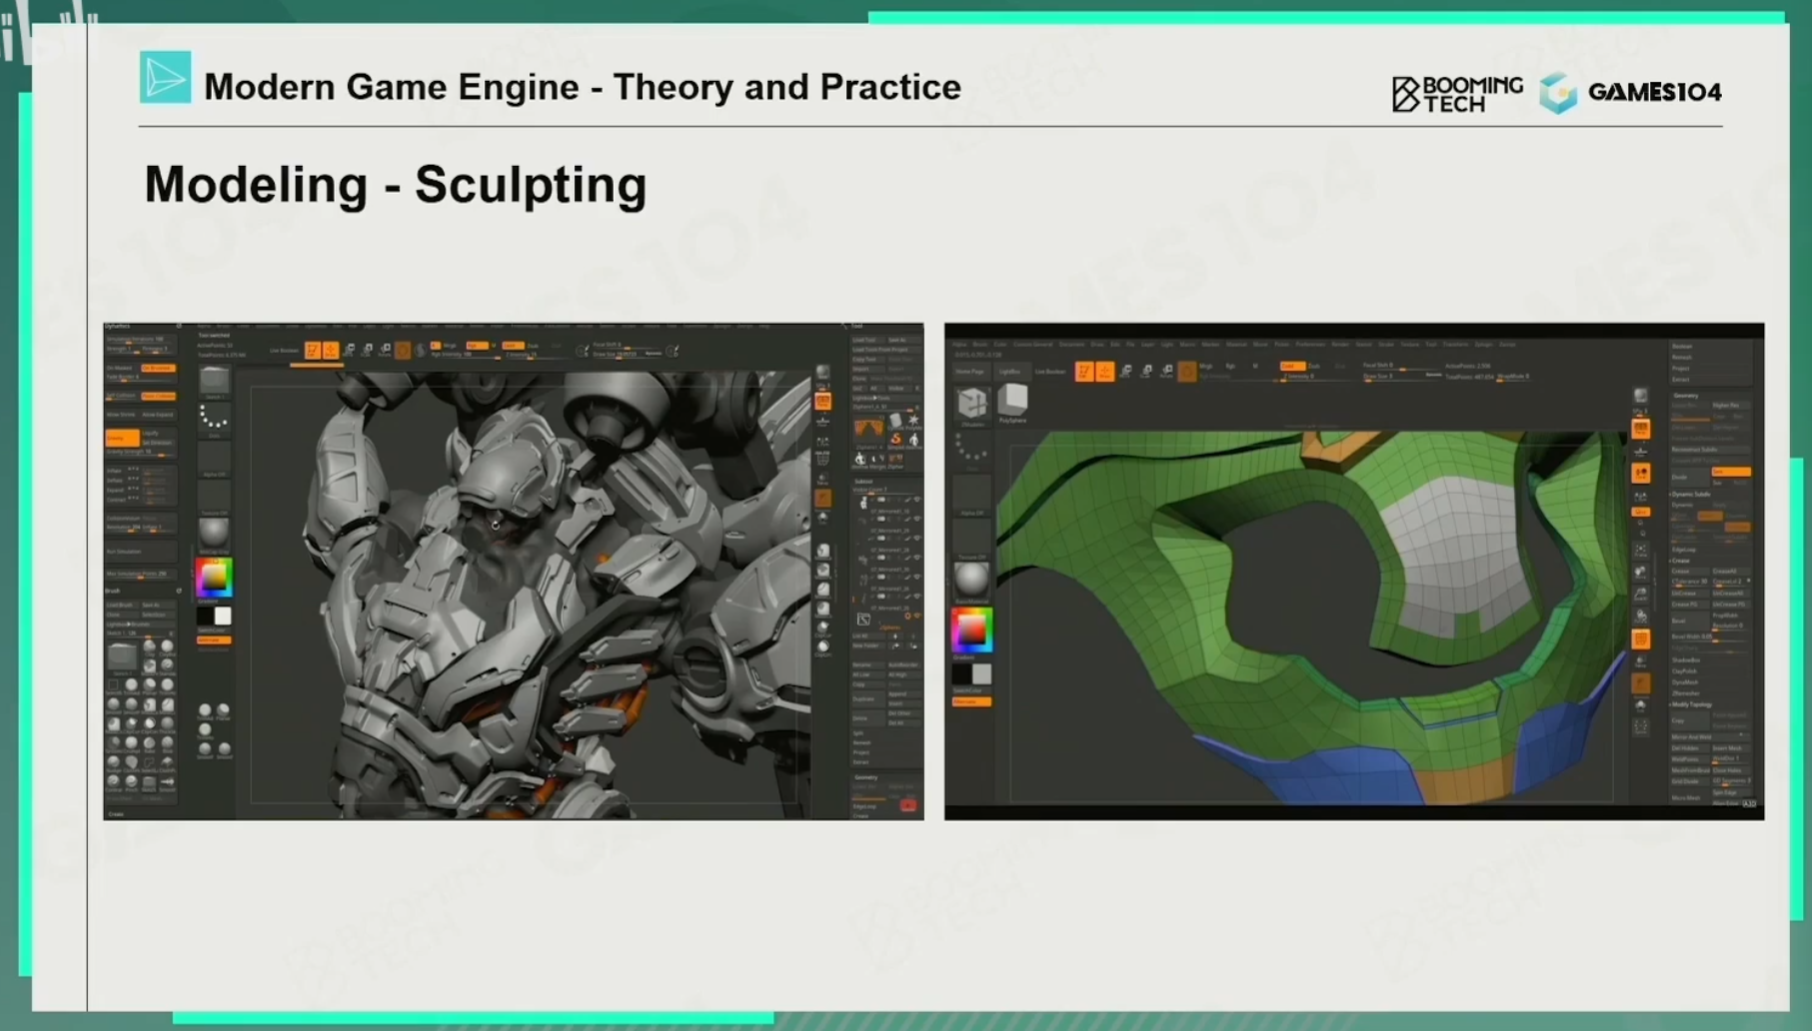This screenshot has width=1812, height=1031.
Task: Open the Preferences menu
Action: [x=1311, y=343]
